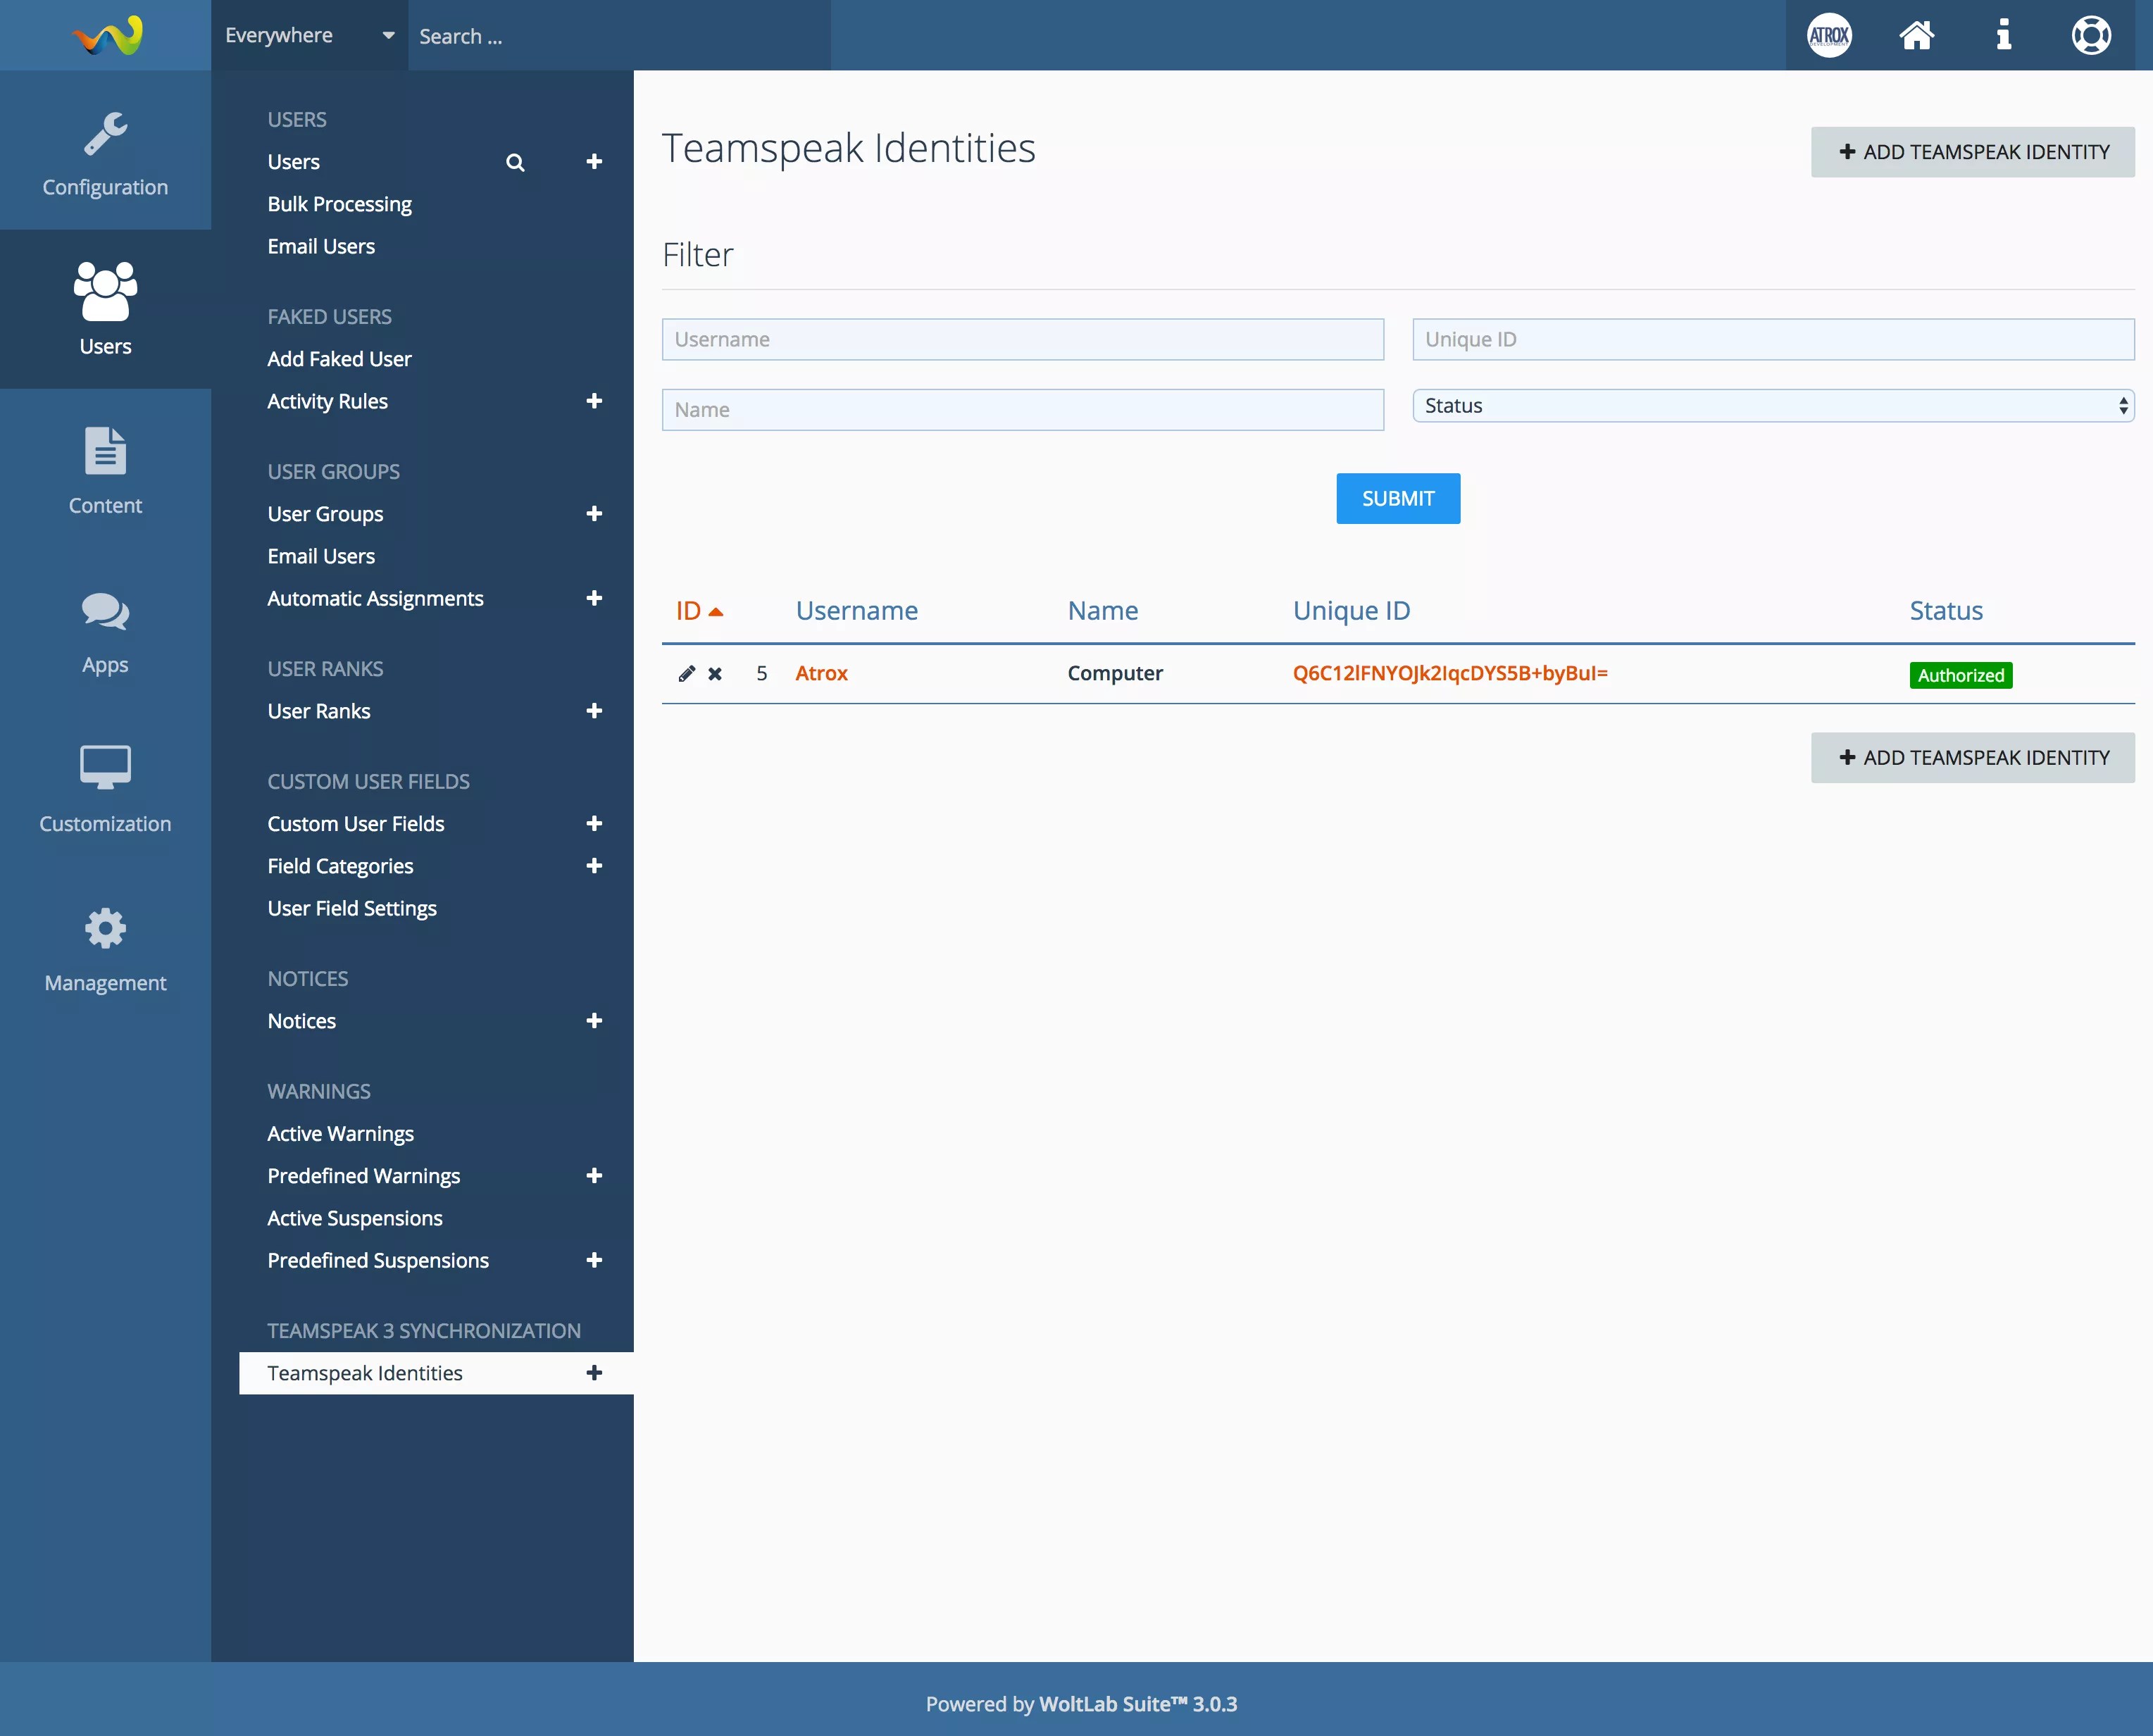This screenshot has width=2153, height=1736.
Task: Open Email Users under User Groups
Action: coord(321,556)
